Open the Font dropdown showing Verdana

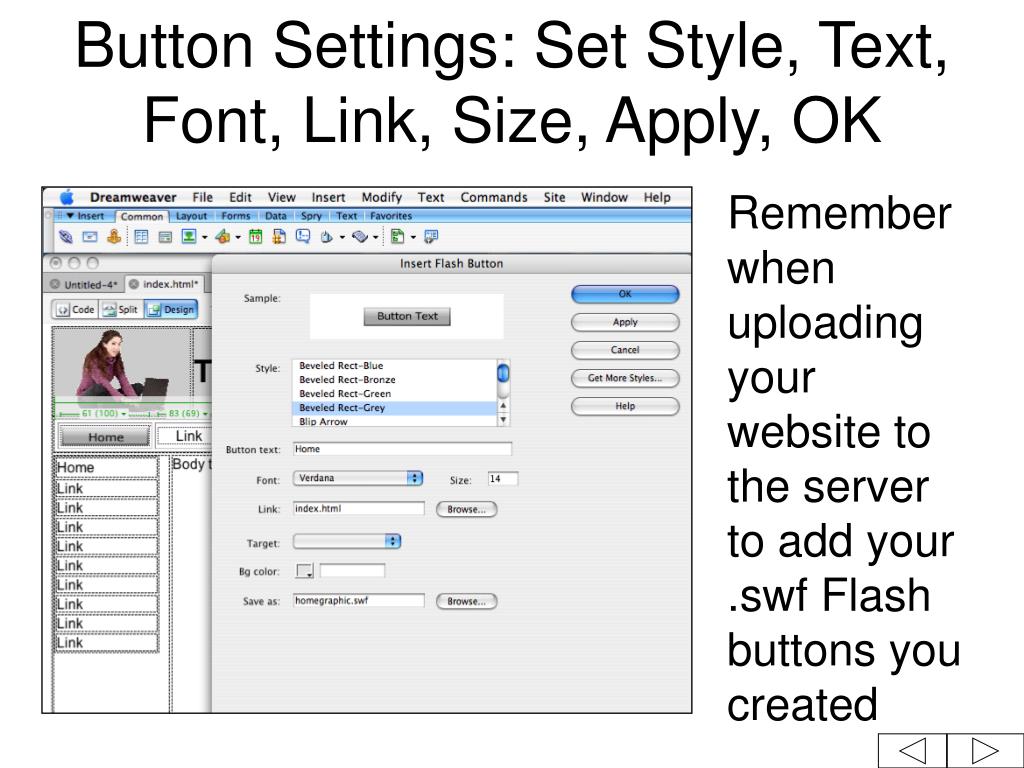[358, 478]
